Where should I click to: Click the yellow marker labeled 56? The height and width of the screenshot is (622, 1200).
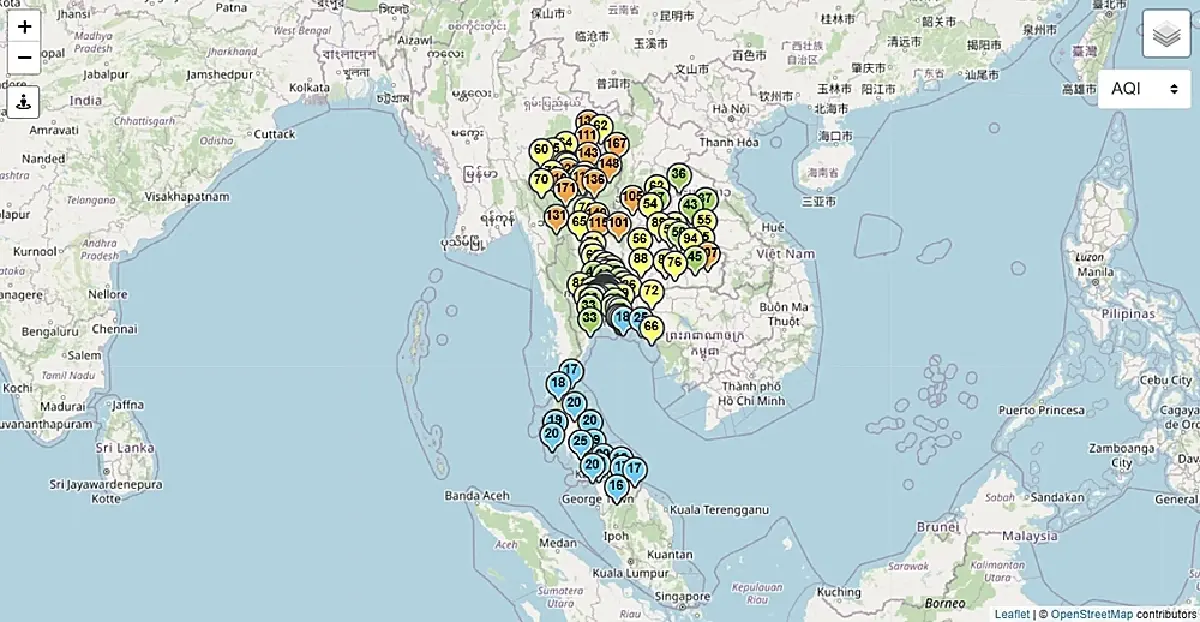tap(640, 240)
